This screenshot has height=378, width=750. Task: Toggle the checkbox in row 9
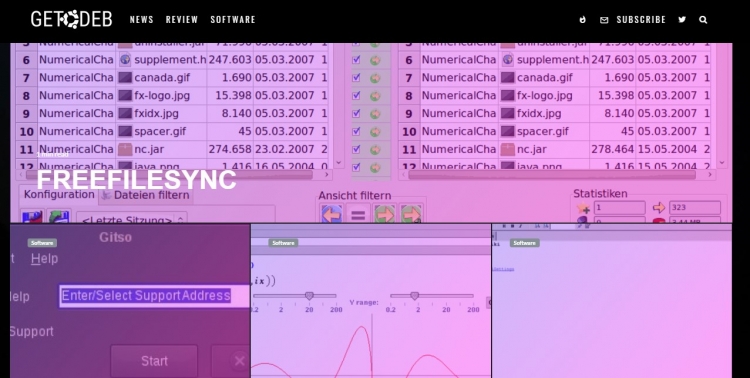click(x=356, y=113)
